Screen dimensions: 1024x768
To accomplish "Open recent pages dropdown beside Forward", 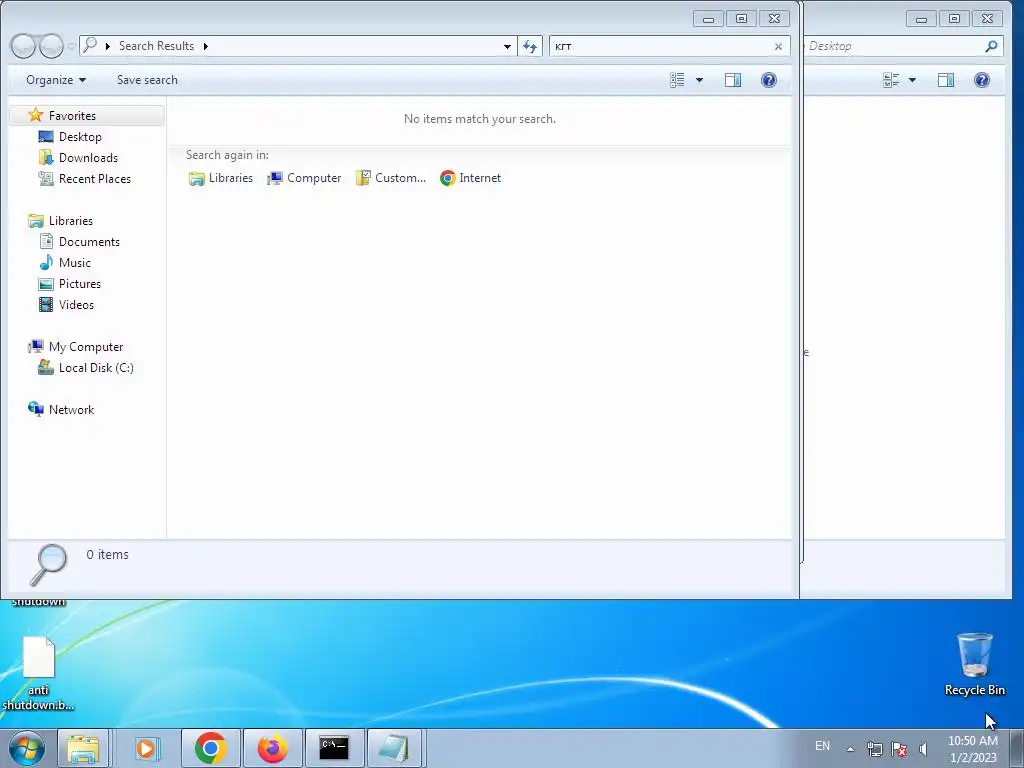I will [71, 46].
